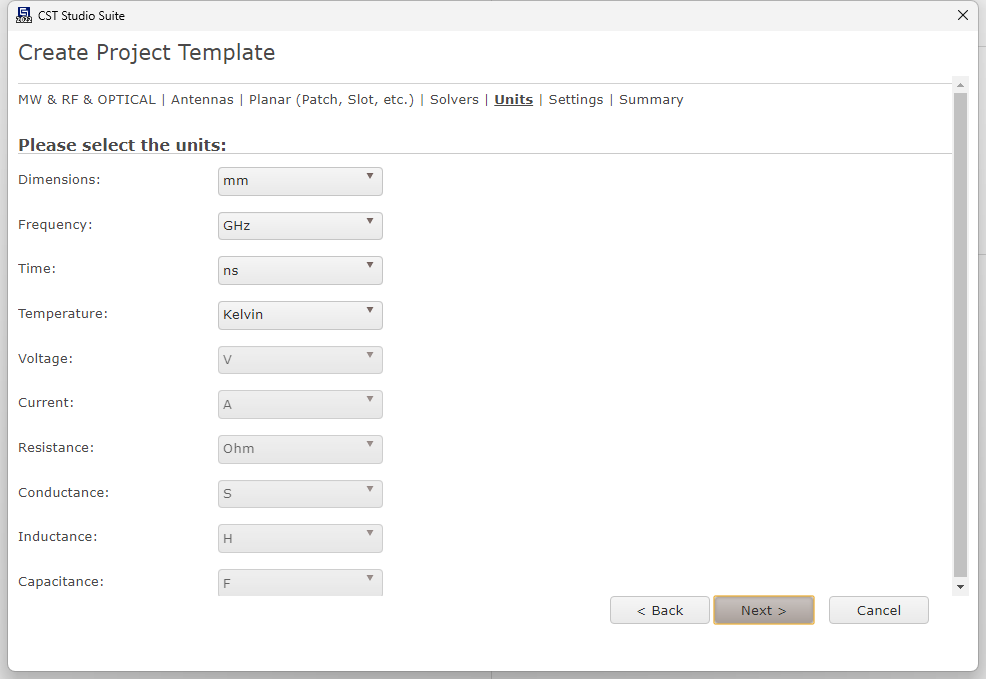Click the Dimensions label
This screenshot has height=679, width=986.
[x=59, y=180]
